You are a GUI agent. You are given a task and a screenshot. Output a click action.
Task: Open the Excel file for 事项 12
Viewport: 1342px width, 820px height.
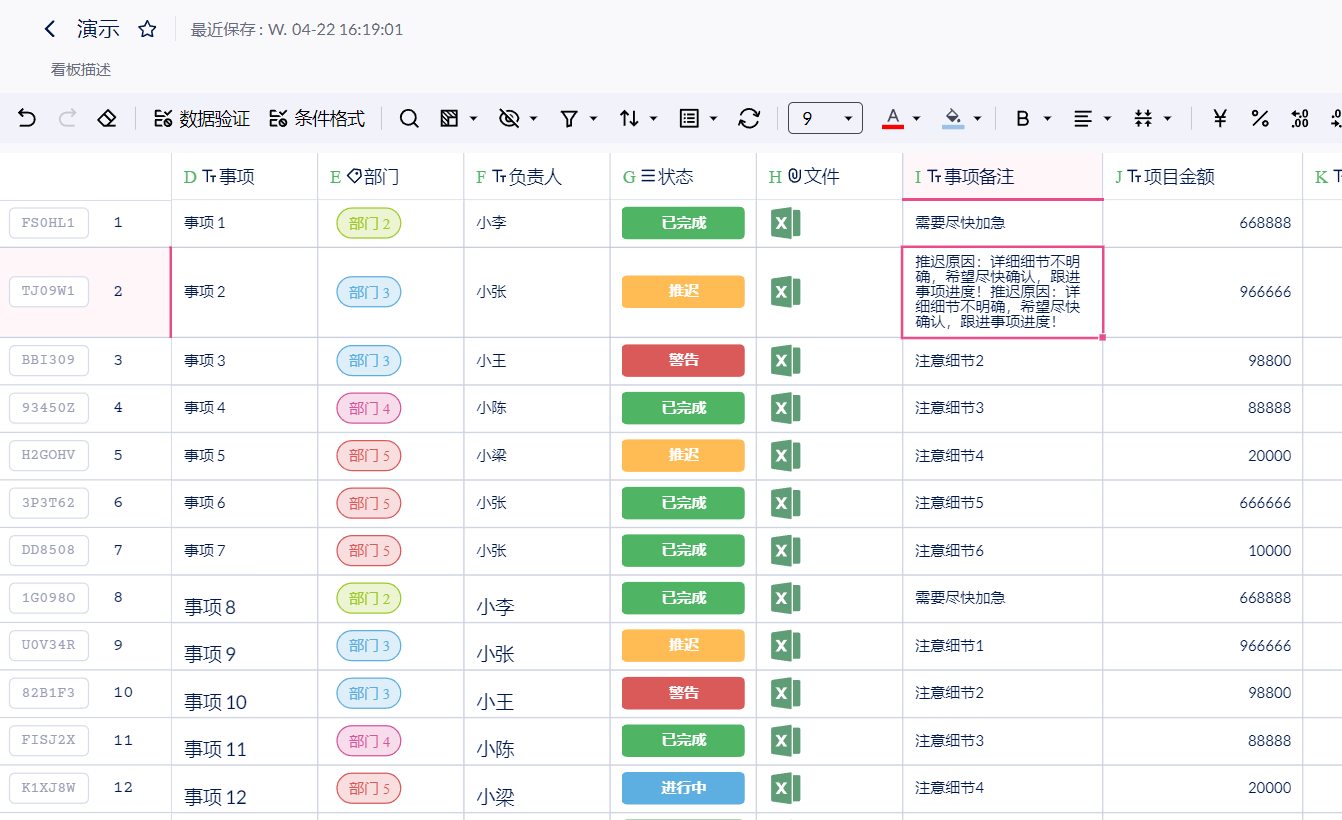785,788
